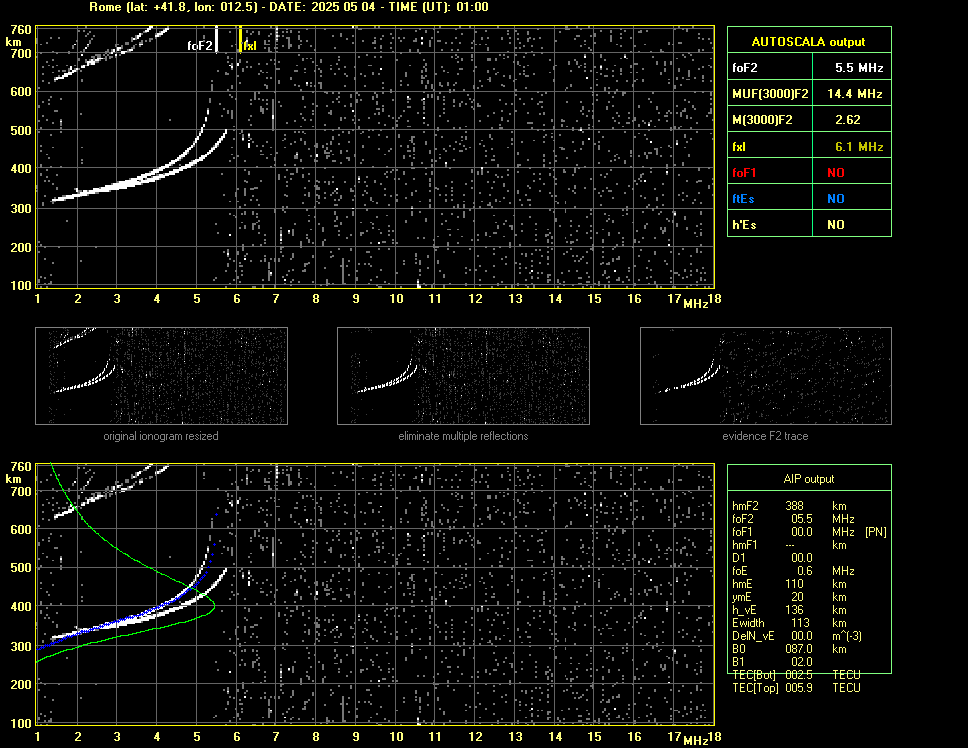Click the [PN] tag beside foF1
This screenshot has height=748, width=968.
875,532
